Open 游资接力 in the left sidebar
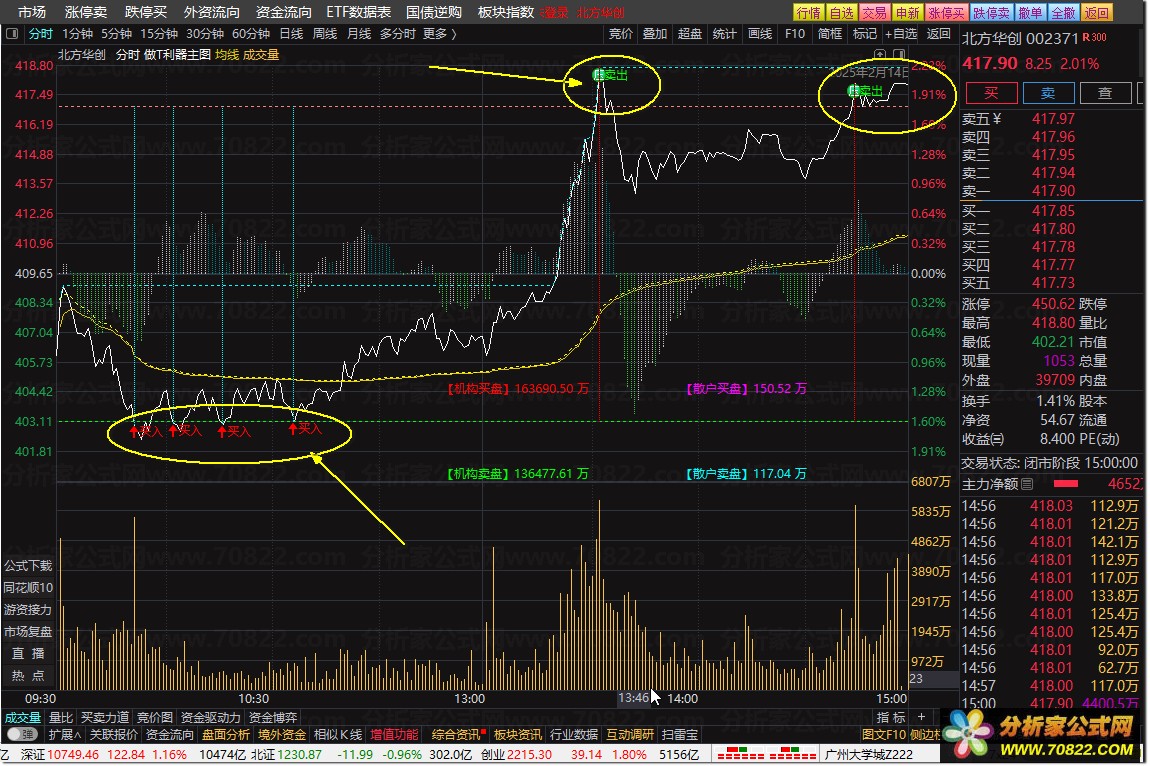Screen dimensions: 1150x766 [28, 610]
